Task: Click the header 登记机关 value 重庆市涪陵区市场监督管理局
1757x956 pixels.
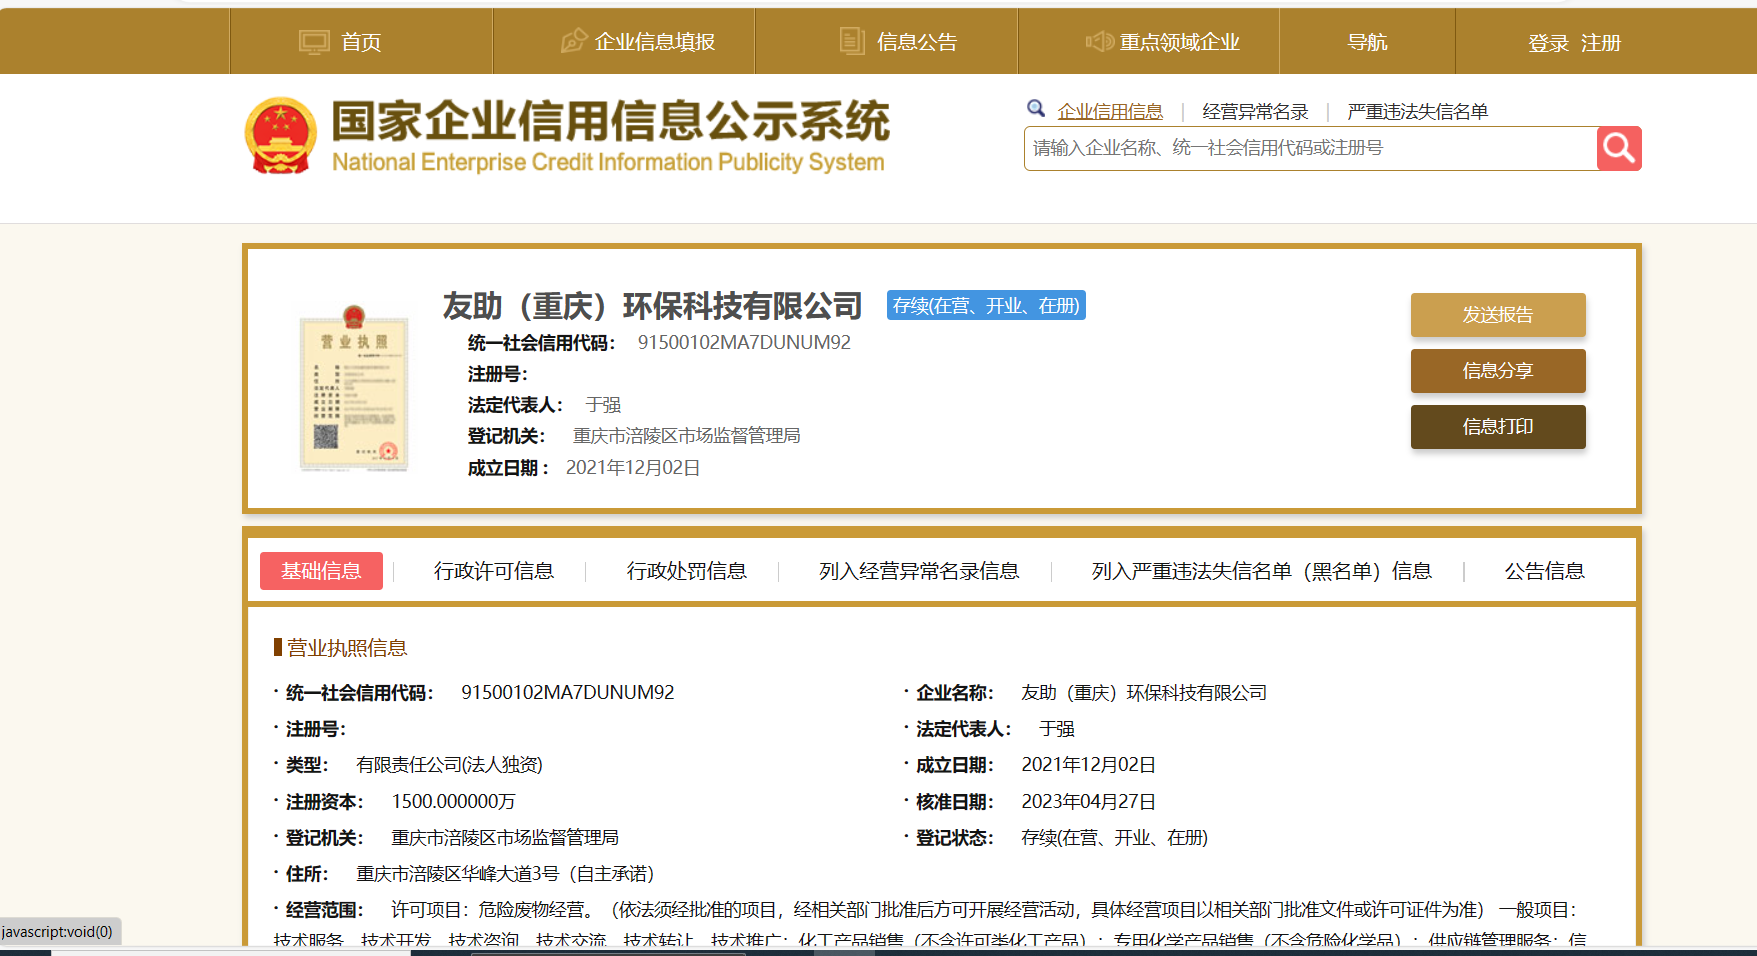Action: click(x=686, y=436)
